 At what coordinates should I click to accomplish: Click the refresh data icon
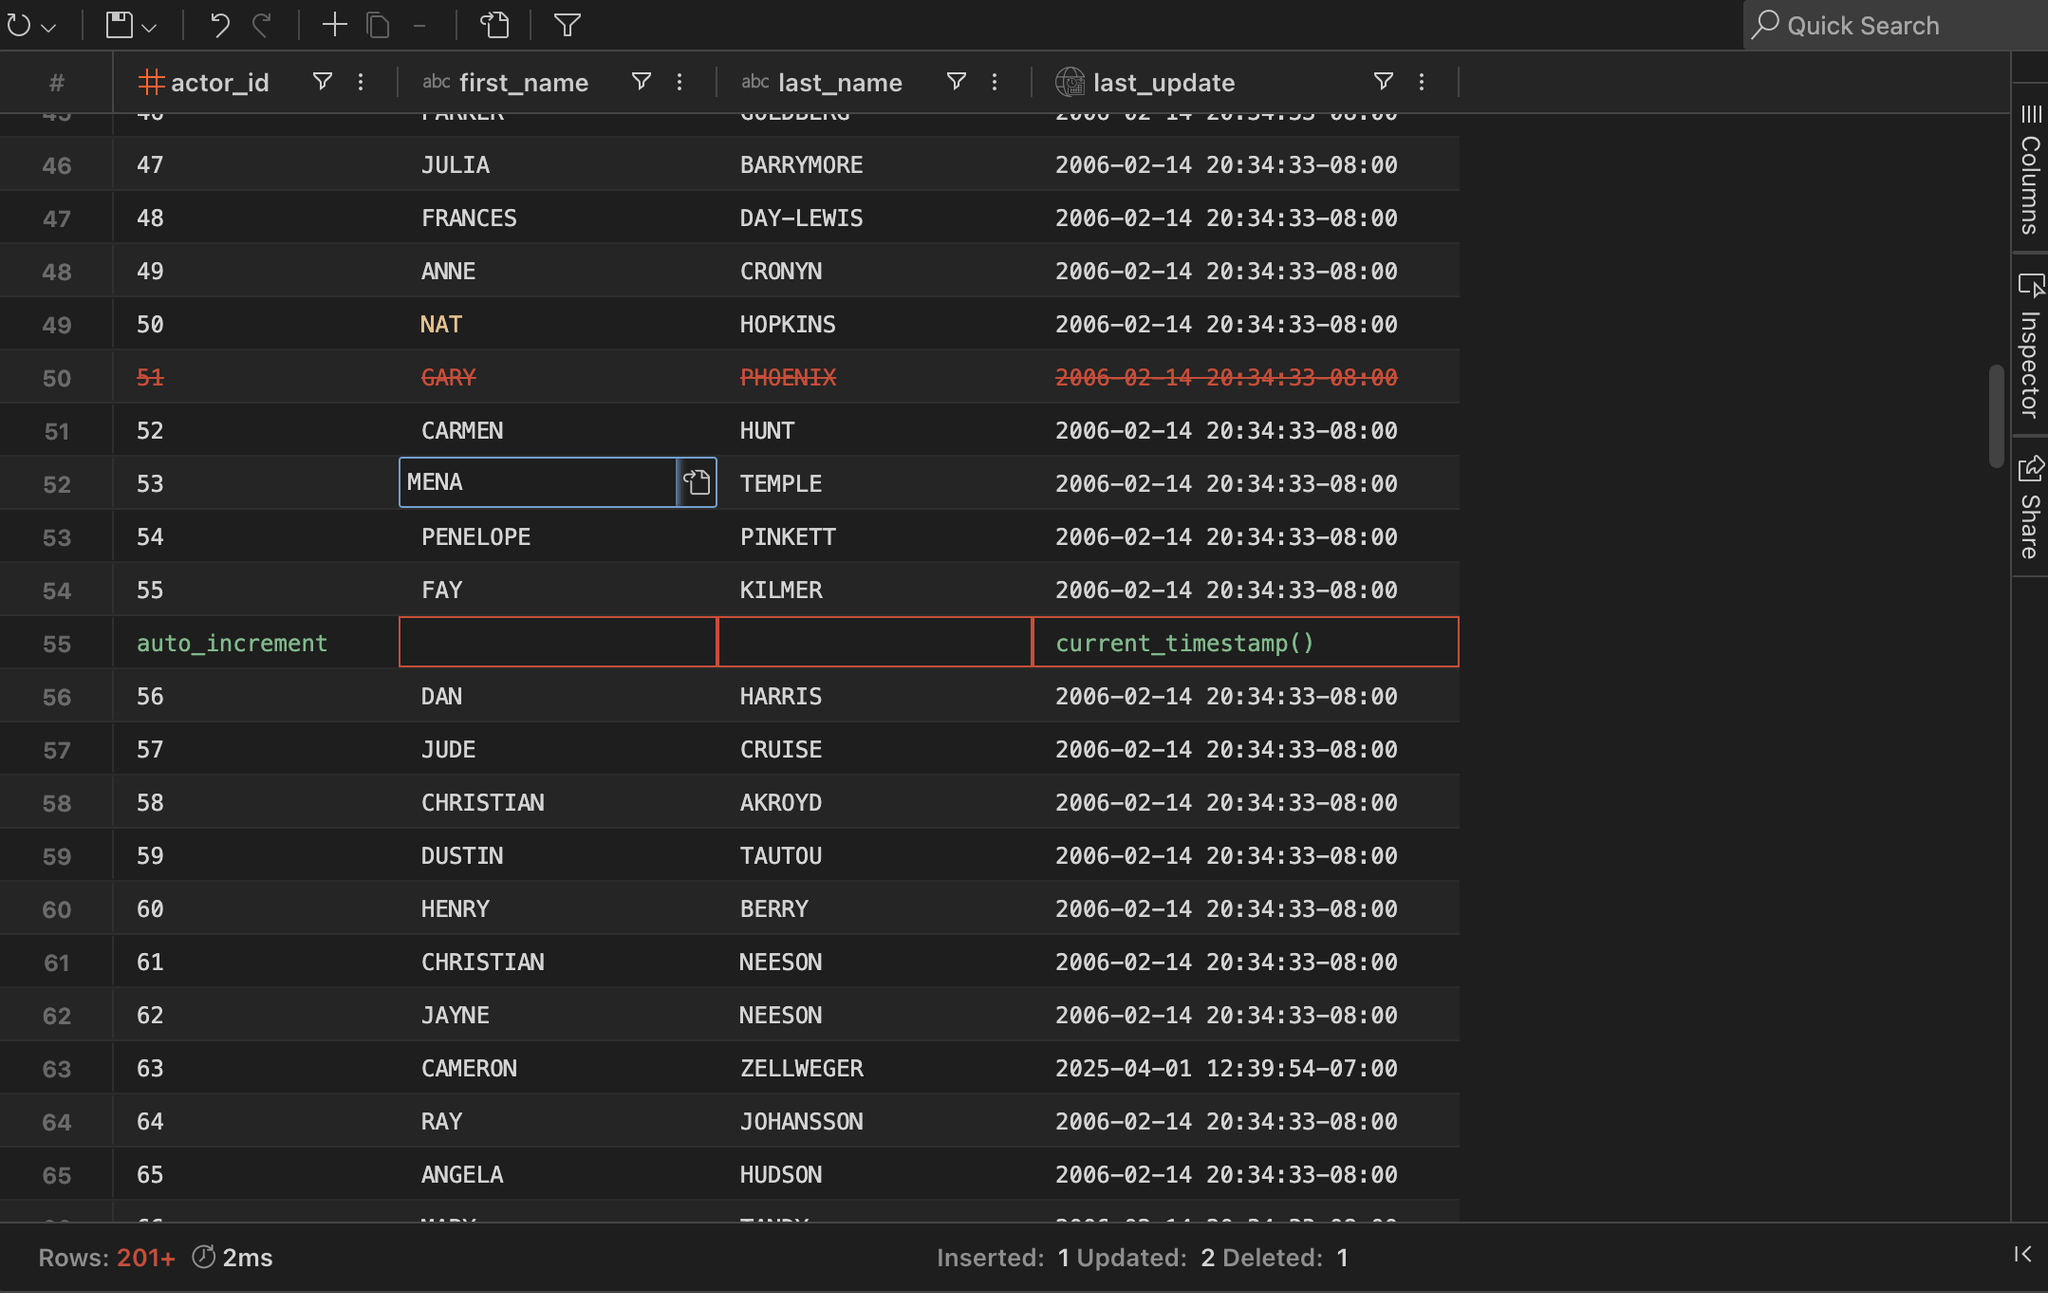click(x=19, y=25)
